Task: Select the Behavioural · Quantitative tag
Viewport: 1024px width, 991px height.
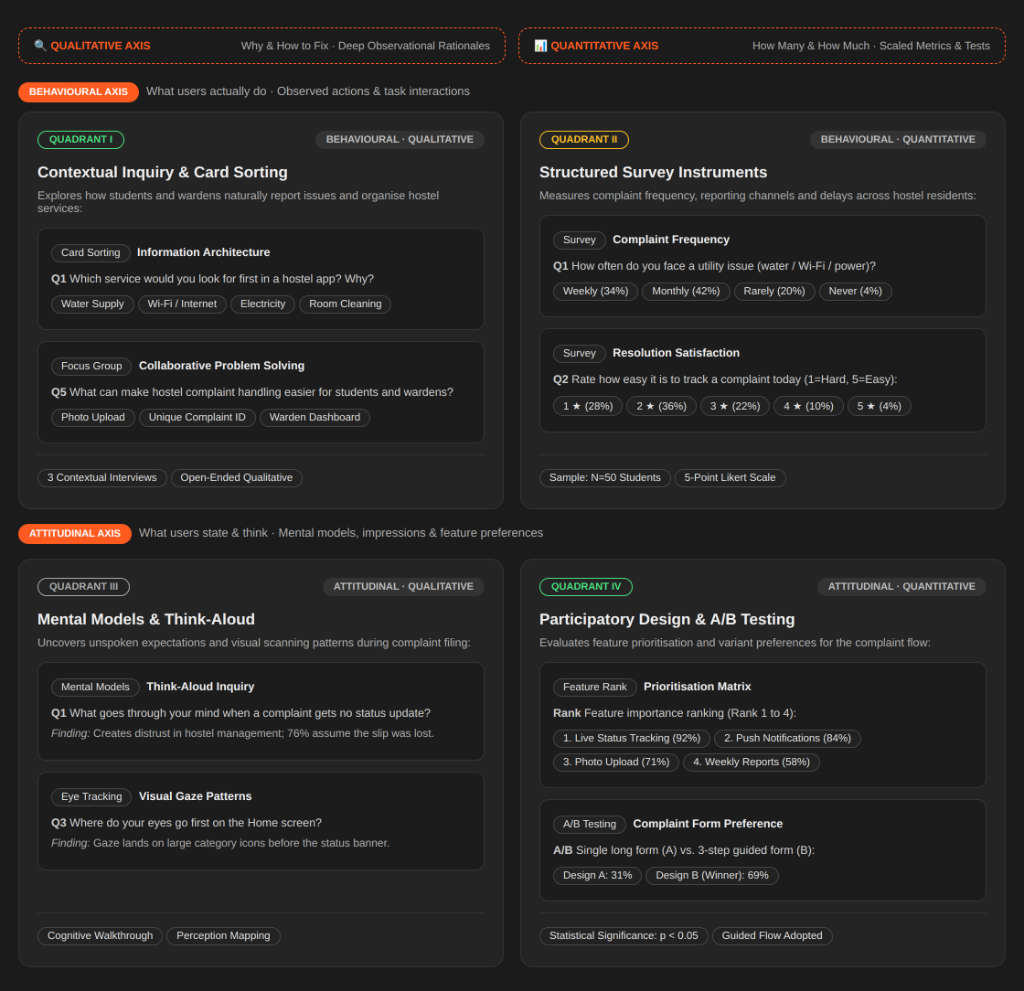Action: pos(898,140)
